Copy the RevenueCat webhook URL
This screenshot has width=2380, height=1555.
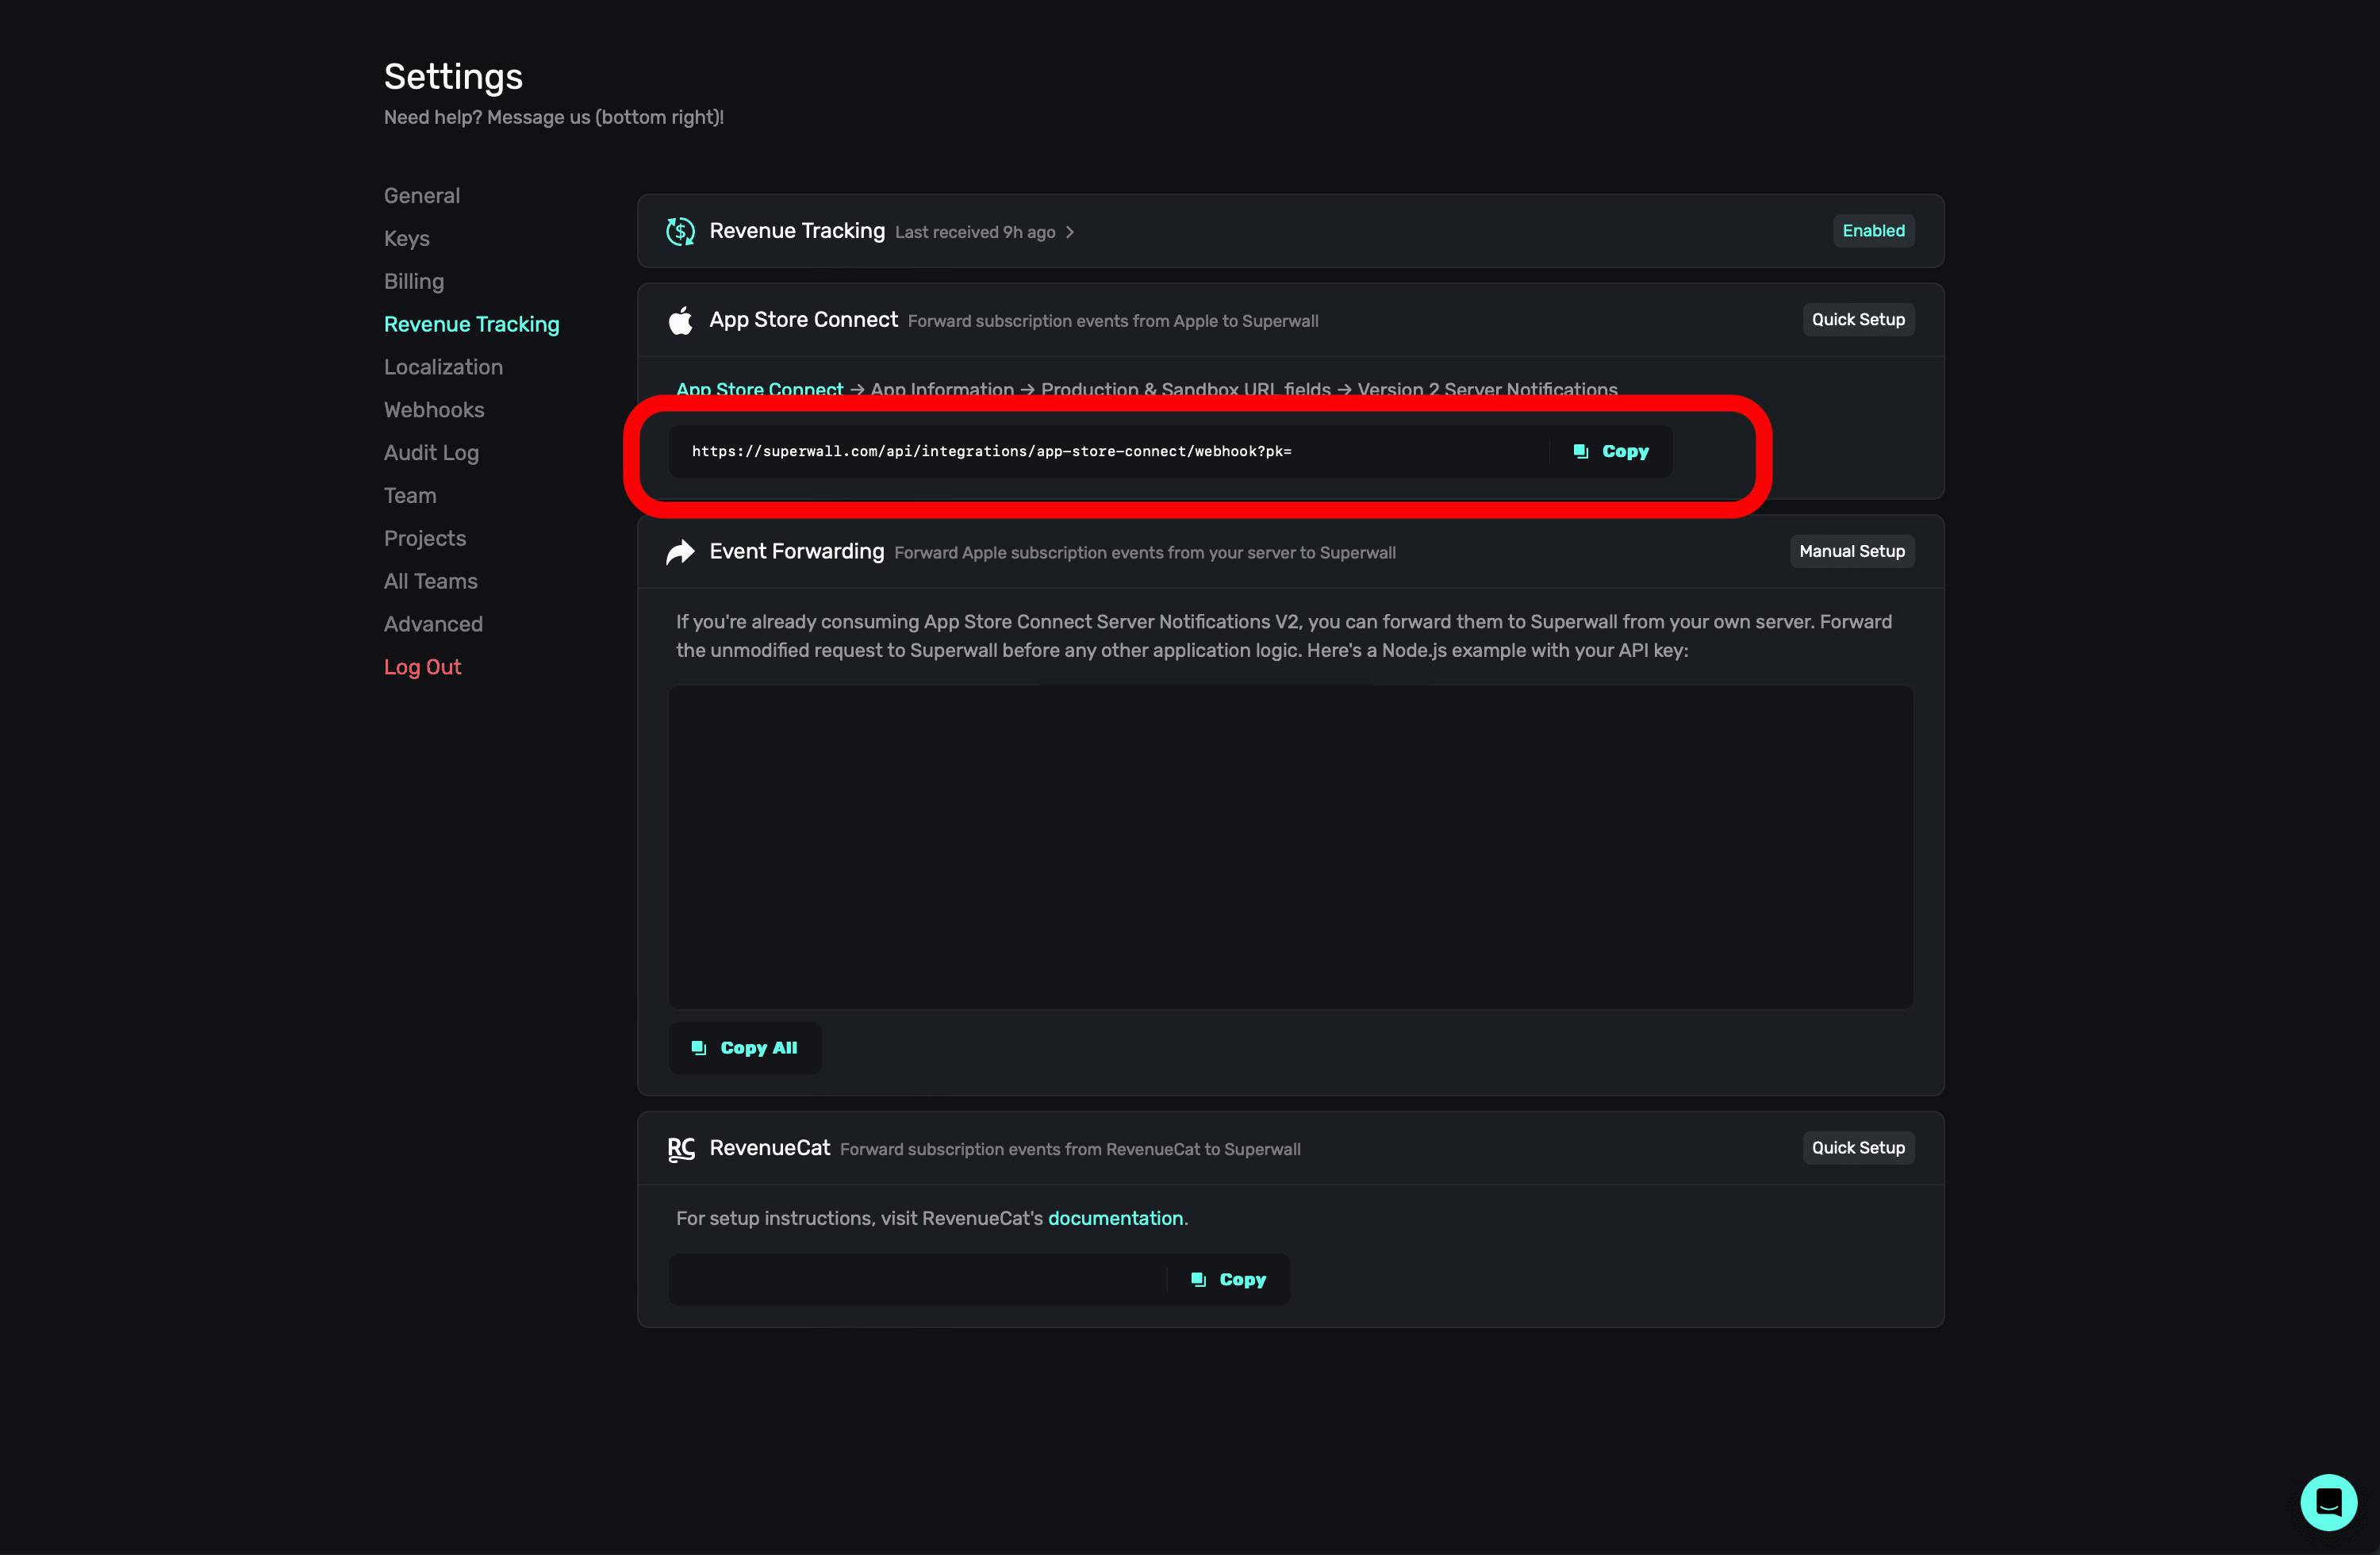click(x=1229, y=1280)
